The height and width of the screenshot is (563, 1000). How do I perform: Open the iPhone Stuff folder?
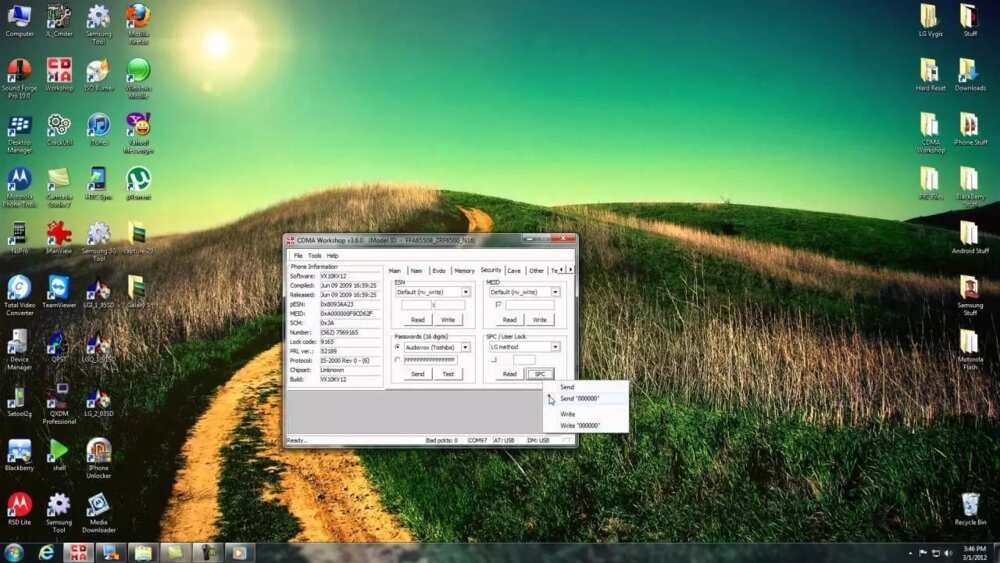tap(970, 129)
